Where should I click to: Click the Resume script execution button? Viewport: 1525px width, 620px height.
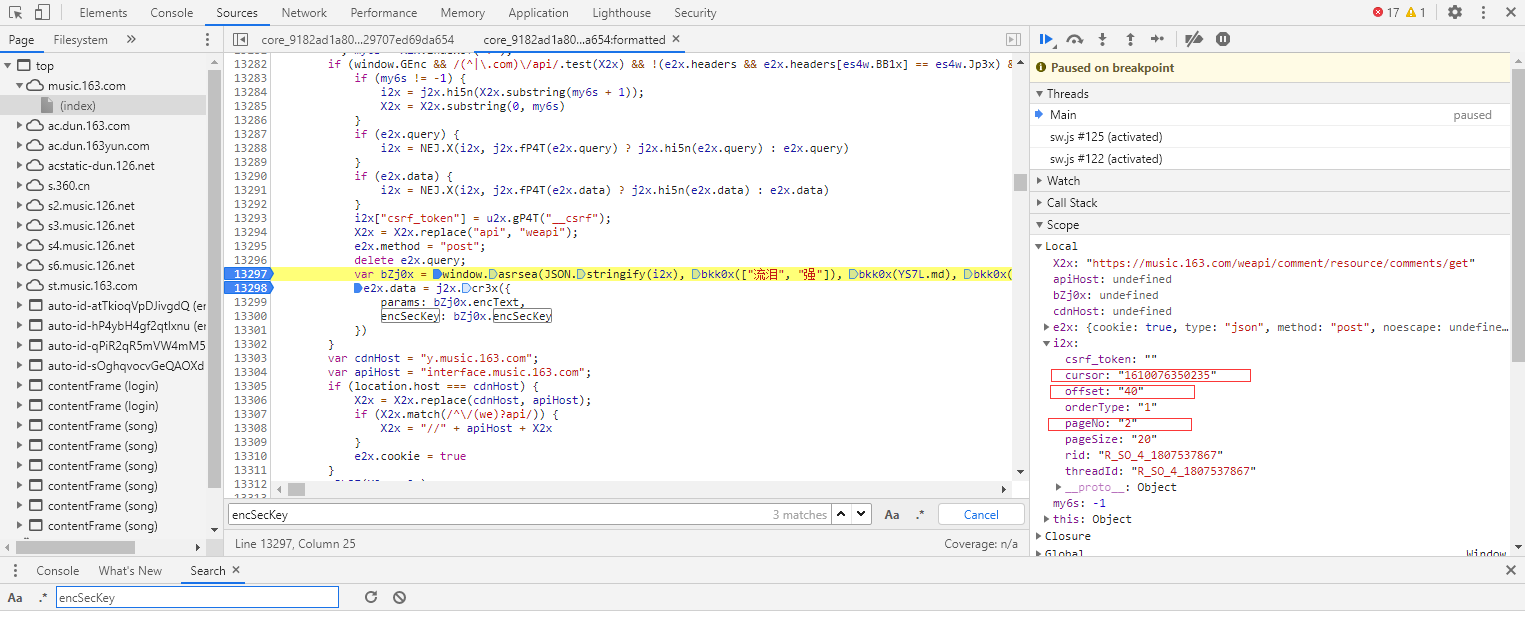click(1046, 39)
